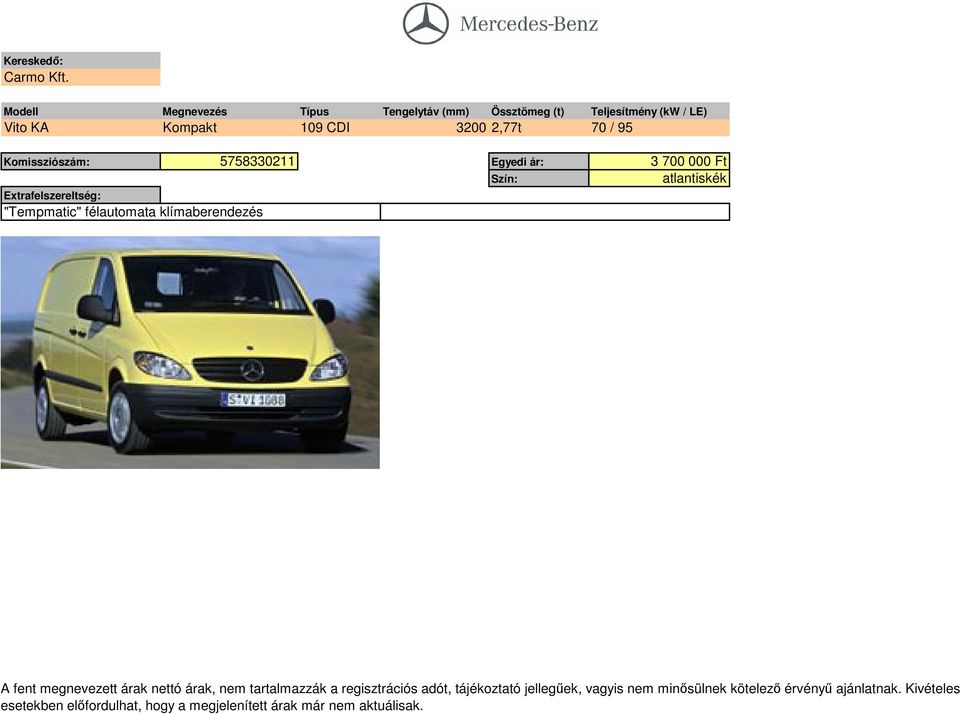Viewport: 960px width, 714px height.
Task: Click the Össztömeg (t) column header
Action: point(528,111)
